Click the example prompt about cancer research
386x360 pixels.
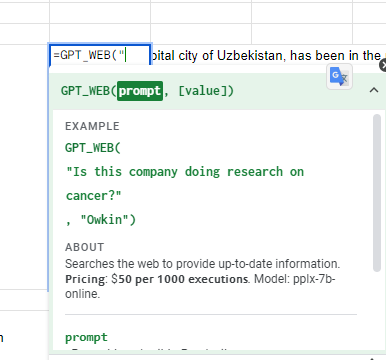tap(185, 184)
